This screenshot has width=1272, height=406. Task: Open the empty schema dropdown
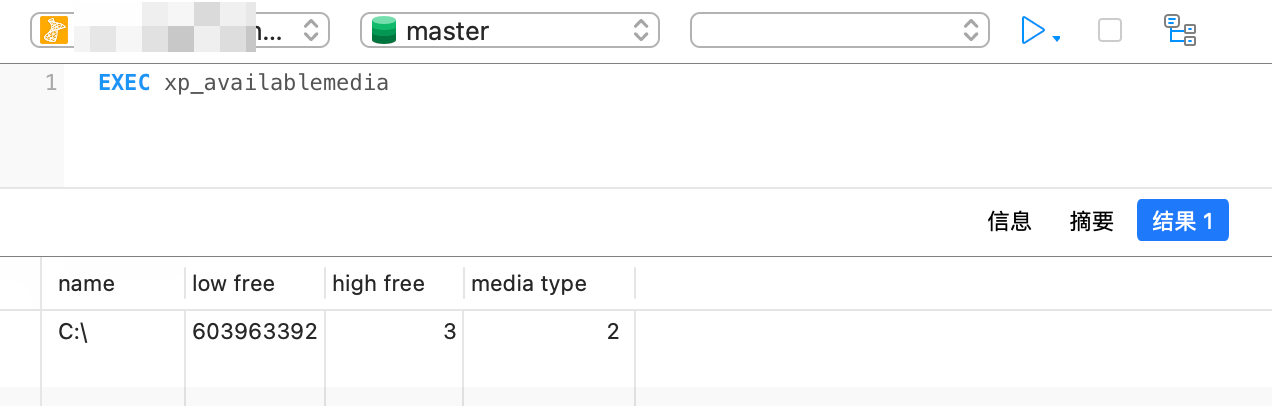click(x=839, y=31)
